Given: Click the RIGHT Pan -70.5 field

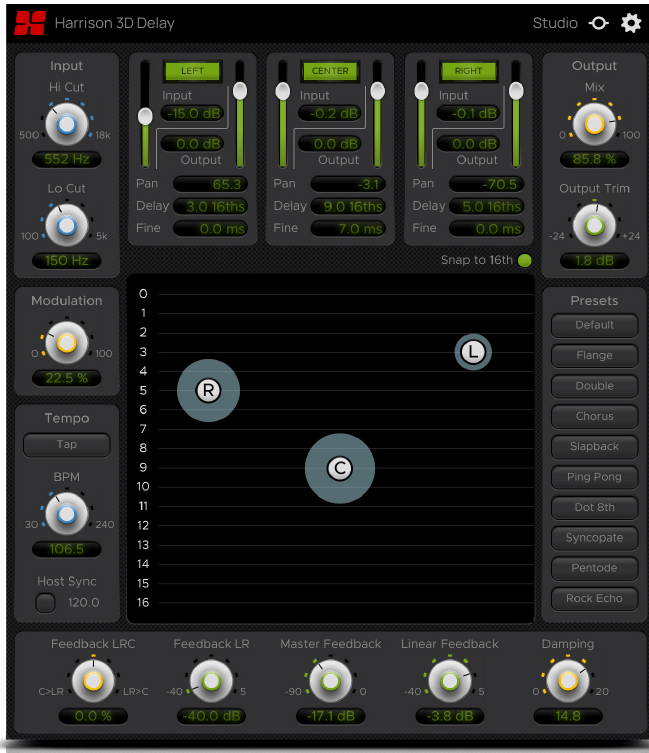Looking at the screenshot, I should tap(486, 184).
